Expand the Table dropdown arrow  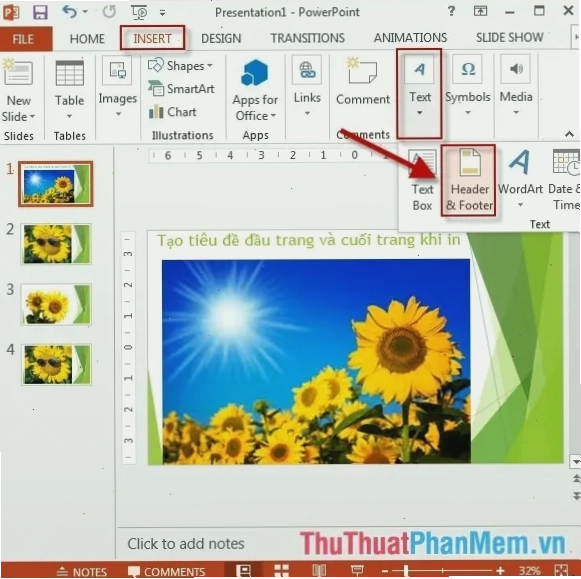coord(69,117)
